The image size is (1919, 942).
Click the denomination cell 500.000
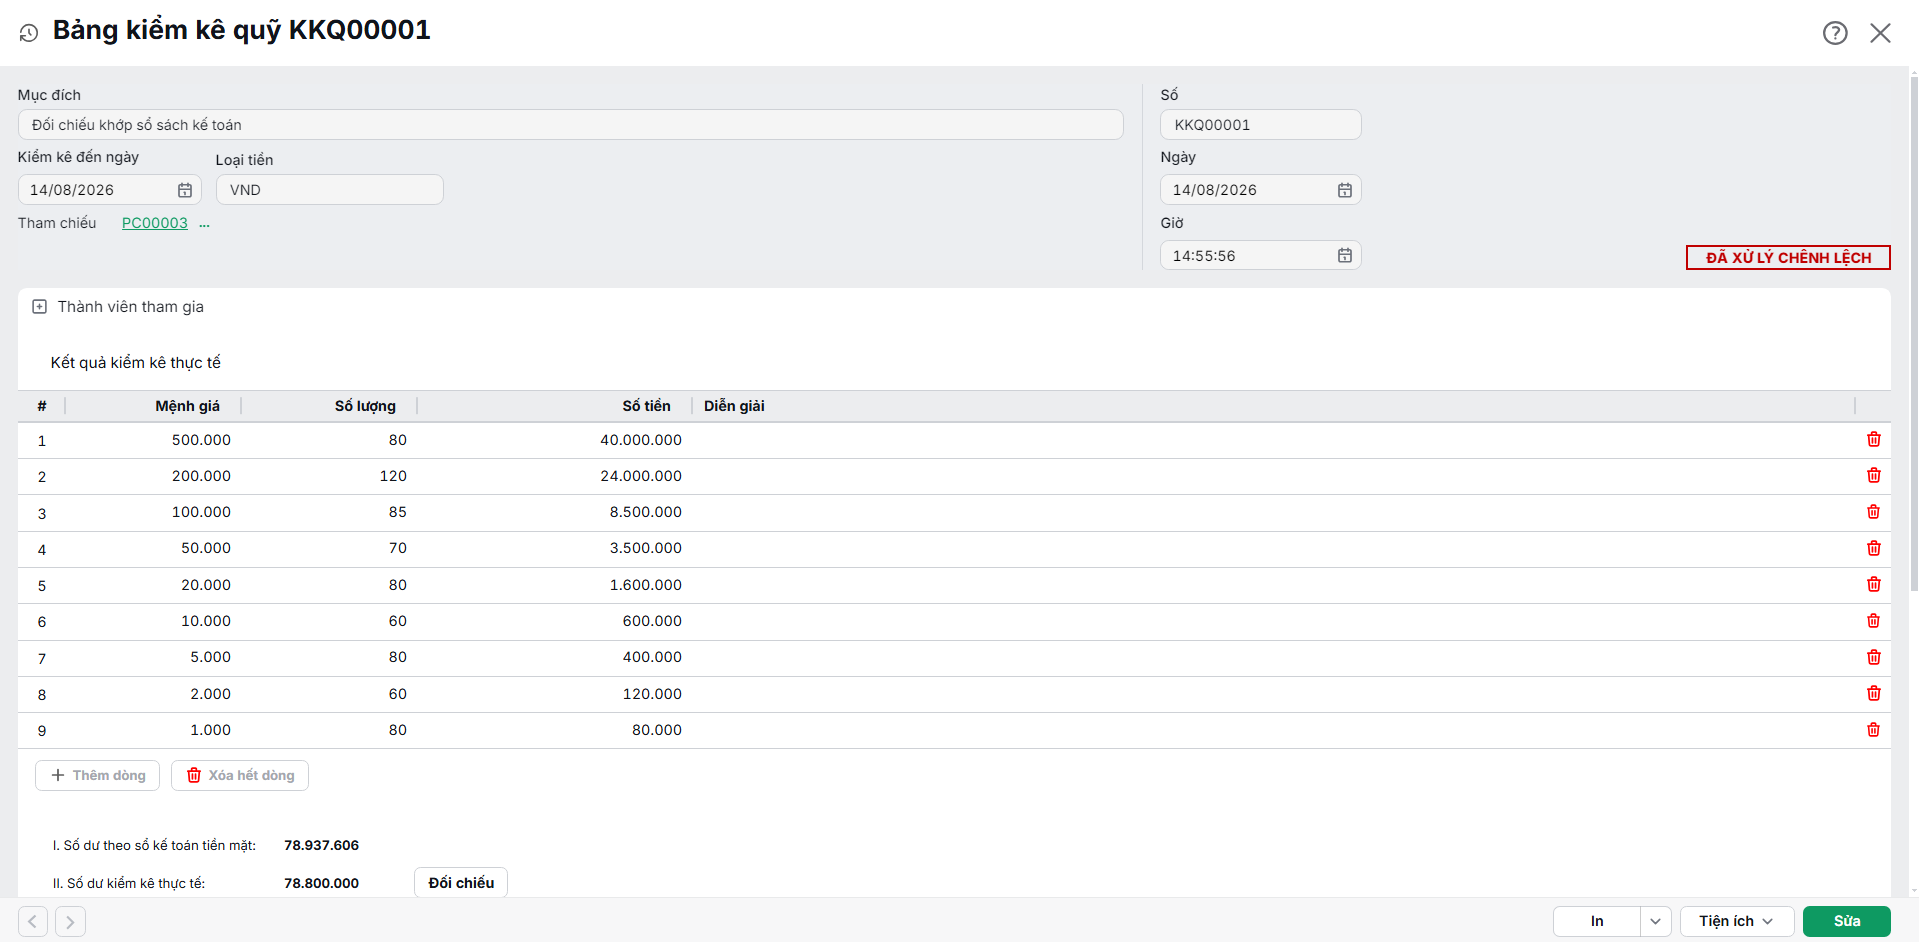[x=201, y=440]
